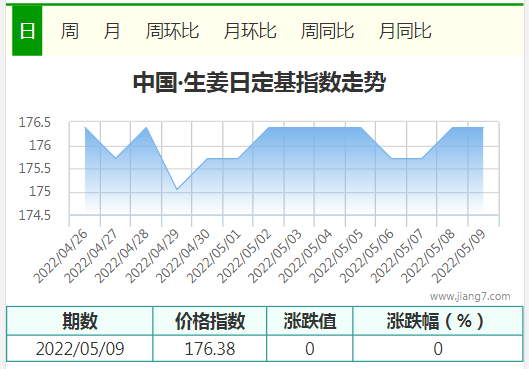Click y-axis label 175.5
Viewport: 529px width, 369px height.
(34, 168)
